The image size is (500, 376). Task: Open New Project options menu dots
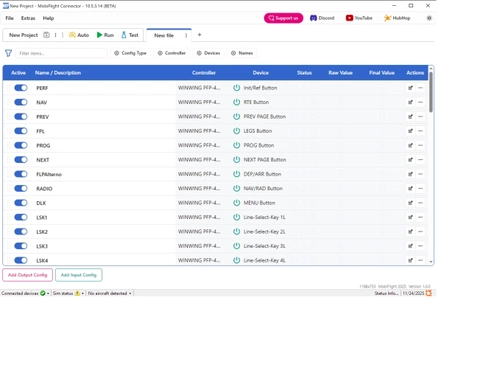(x=56, y=35)
